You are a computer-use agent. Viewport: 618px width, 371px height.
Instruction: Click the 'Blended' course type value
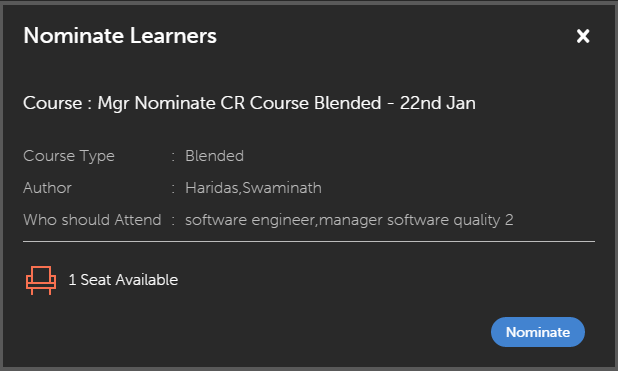[x=214, y=156]
